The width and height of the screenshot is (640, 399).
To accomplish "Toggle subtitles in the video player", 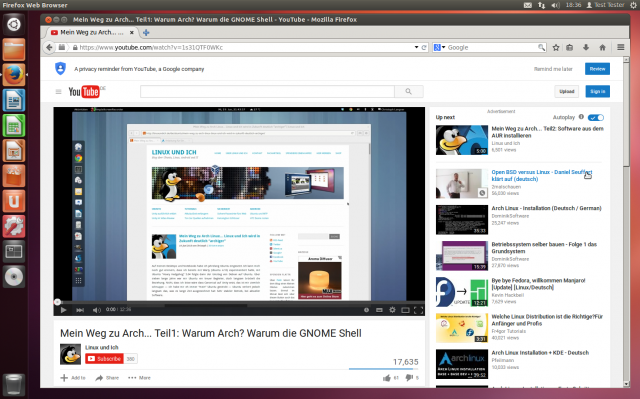I will (x=379, y=310).
